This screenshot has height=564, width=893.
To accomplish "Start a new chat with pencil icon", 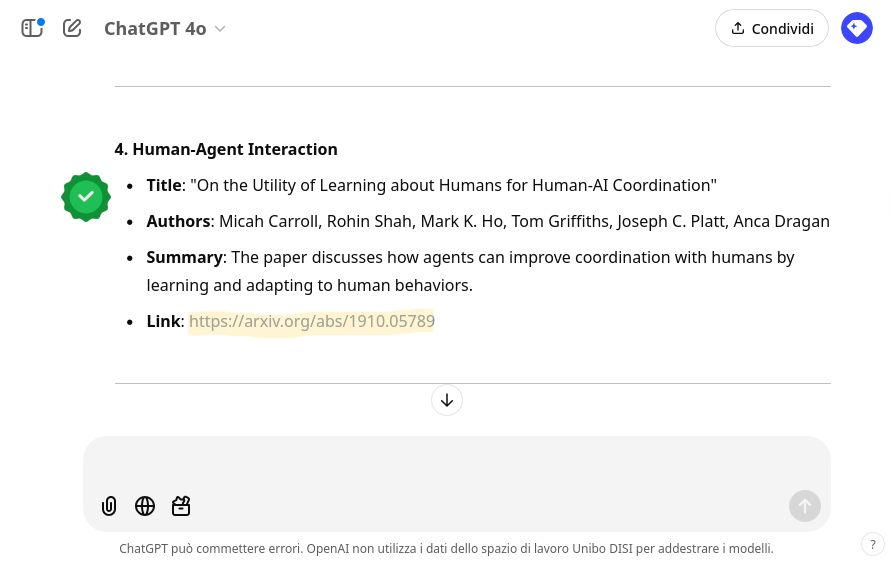I will coord(72,28).
